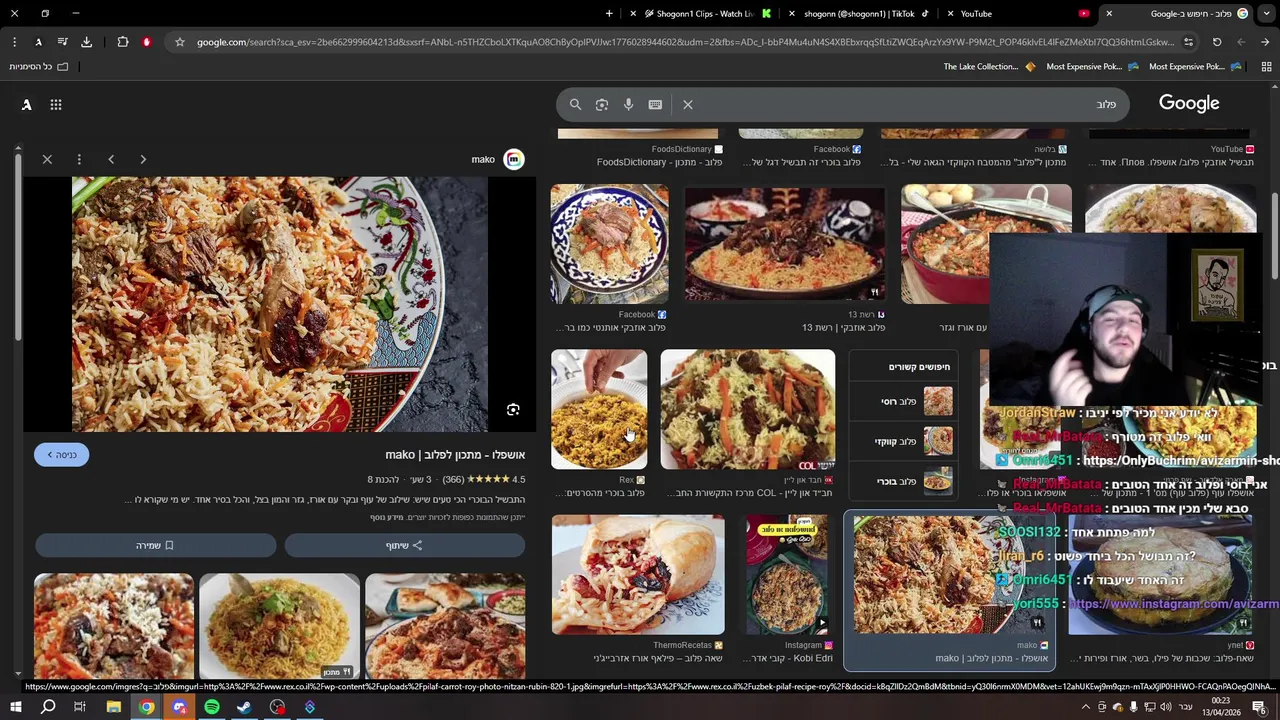
Task: Open Spotify from the taskbar
Action: [212, 707]
